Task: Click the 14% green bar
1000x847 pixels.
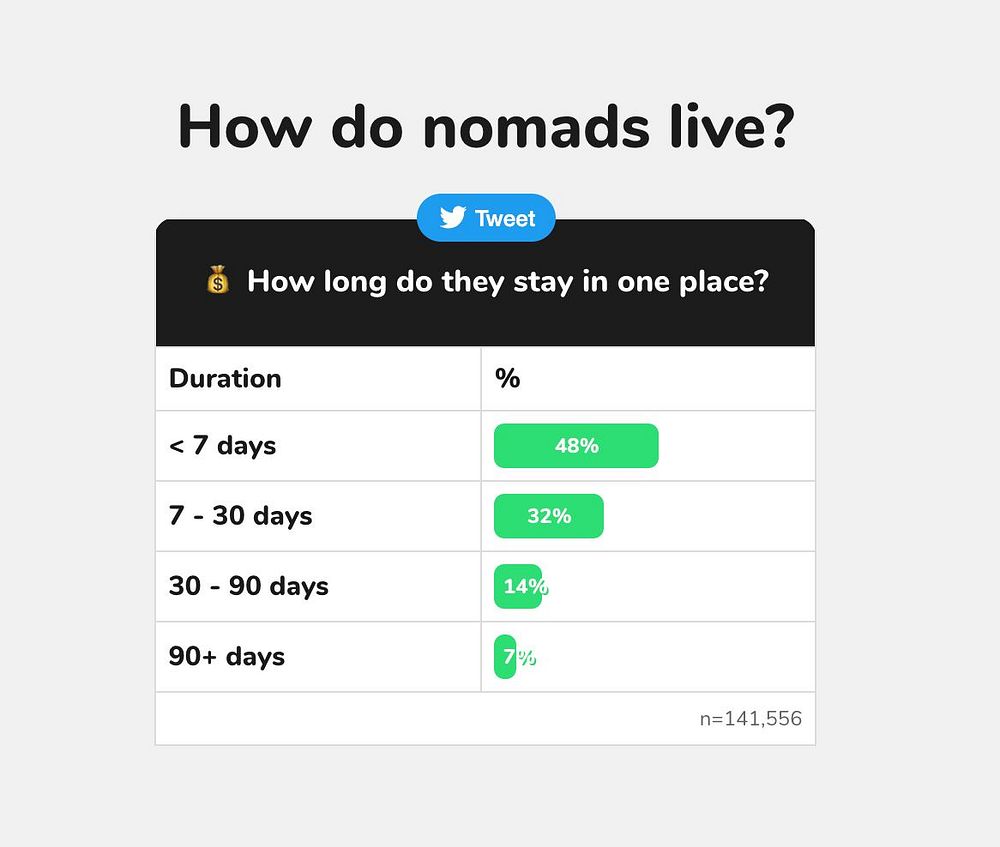Action: (x=518, y=586)
